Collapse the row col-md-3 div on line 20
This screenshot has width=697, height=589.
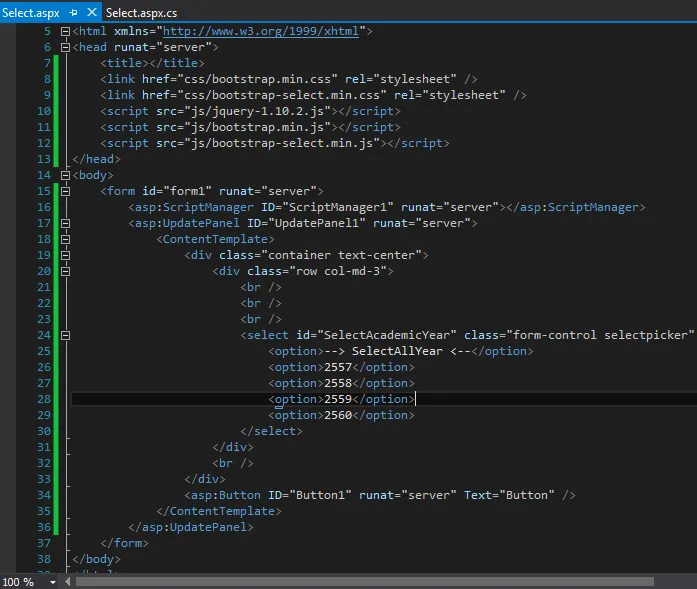click(x=65, y=271)
